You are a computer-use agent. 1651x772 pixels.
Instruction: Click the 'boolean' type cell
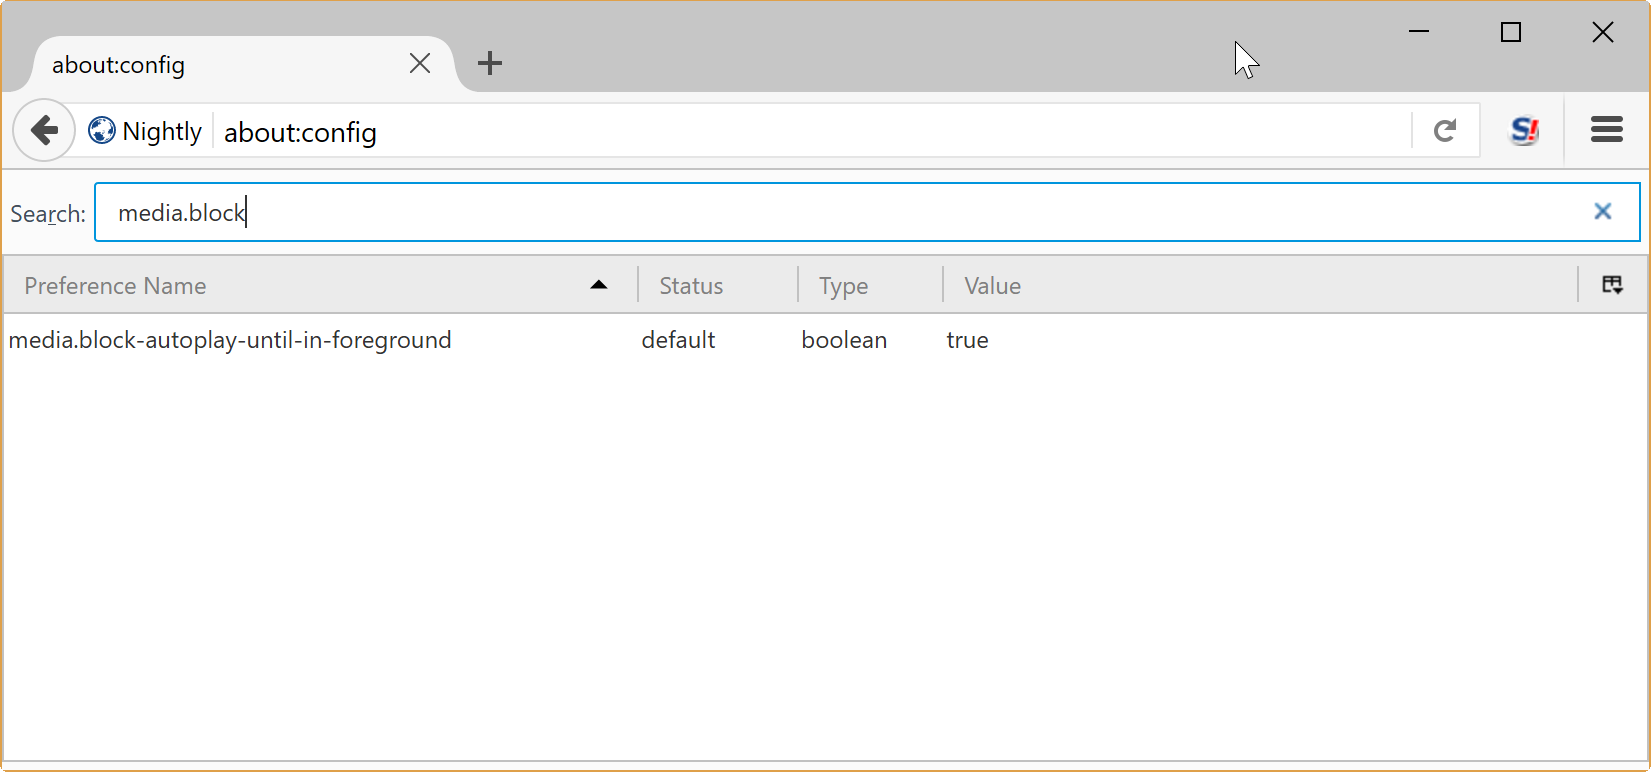844,340
